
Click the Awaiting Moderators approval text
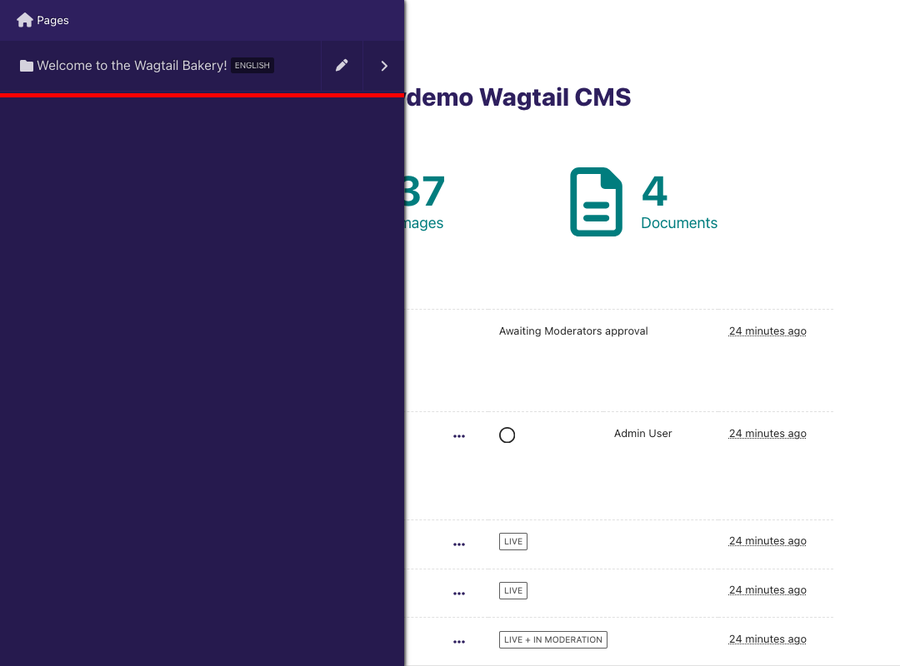tap(573, 331)
